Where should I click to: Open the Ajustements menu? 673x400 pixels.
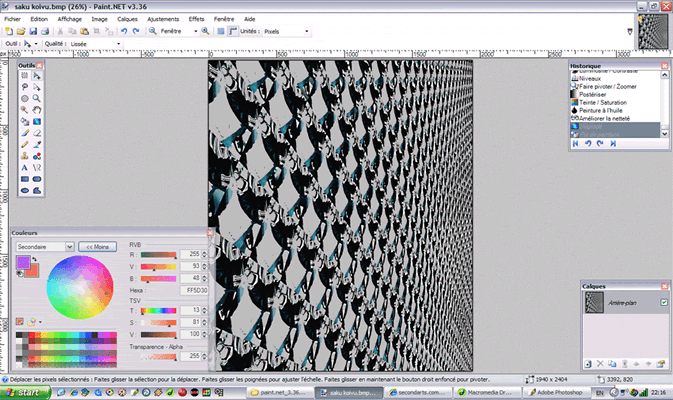click(161, 19)
